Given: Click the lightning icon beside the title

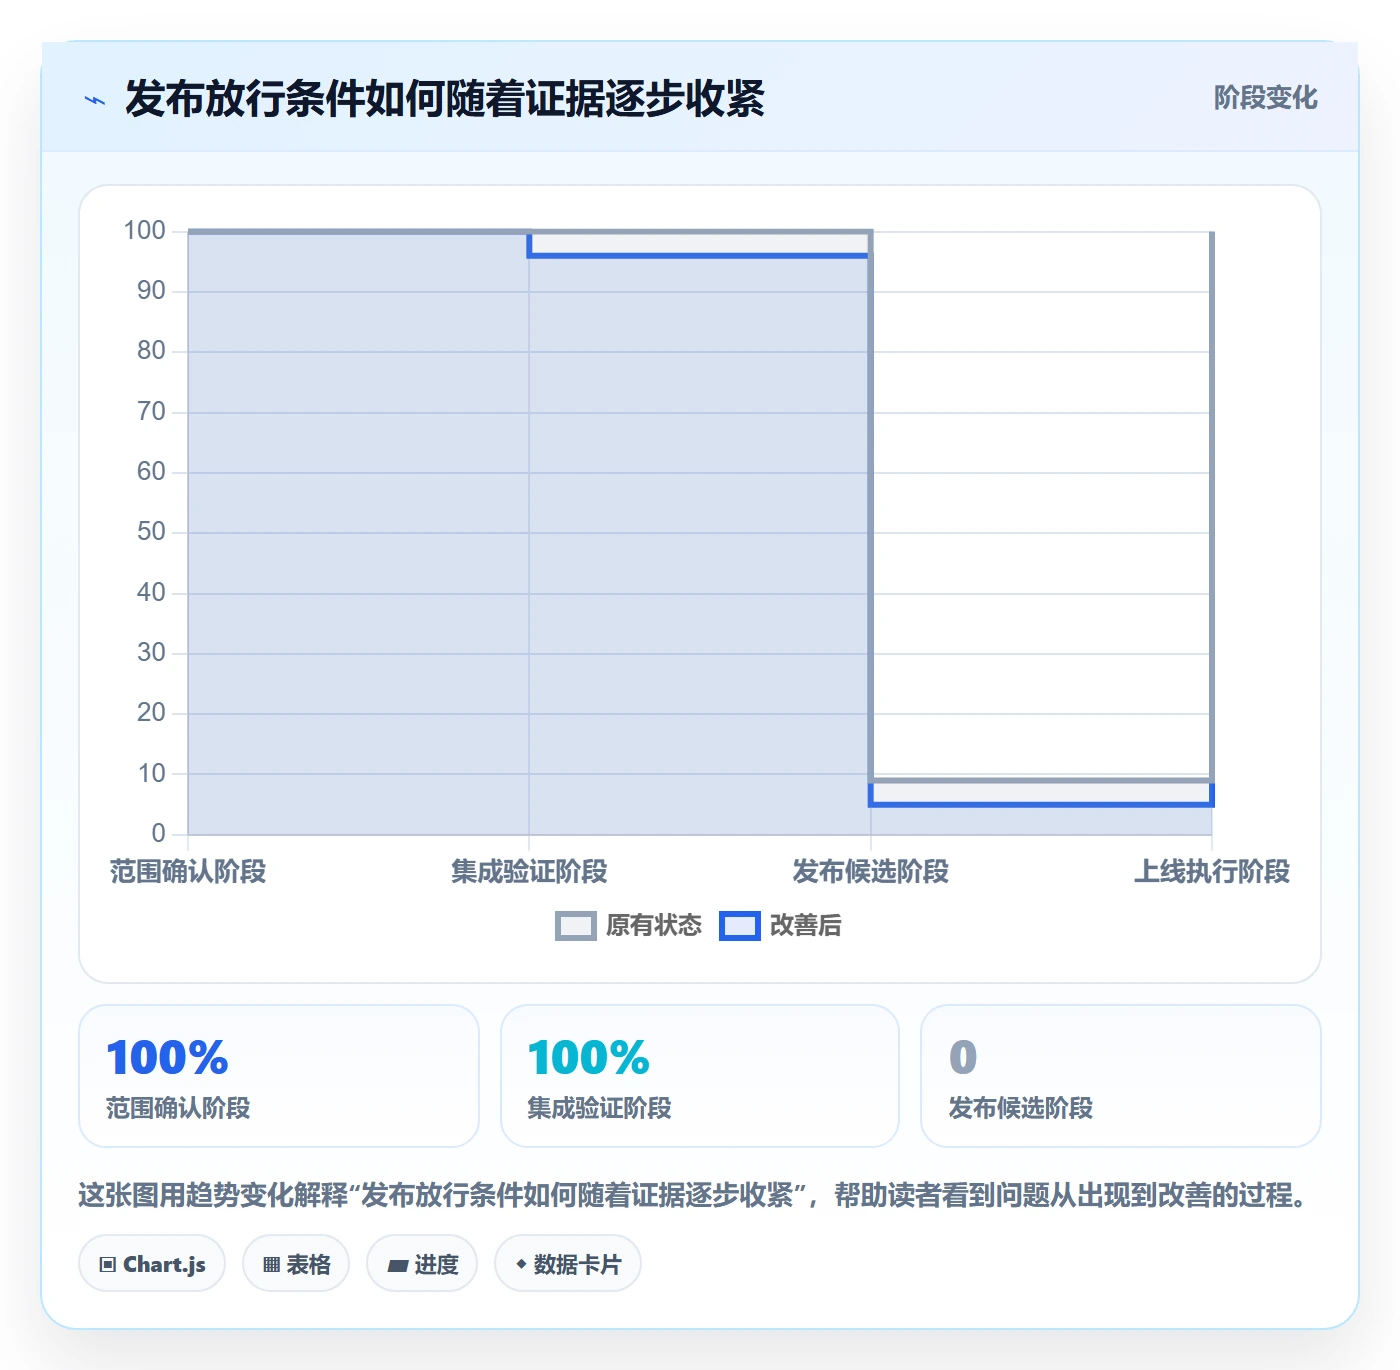Looking at the screenshot, I should 95,100.
